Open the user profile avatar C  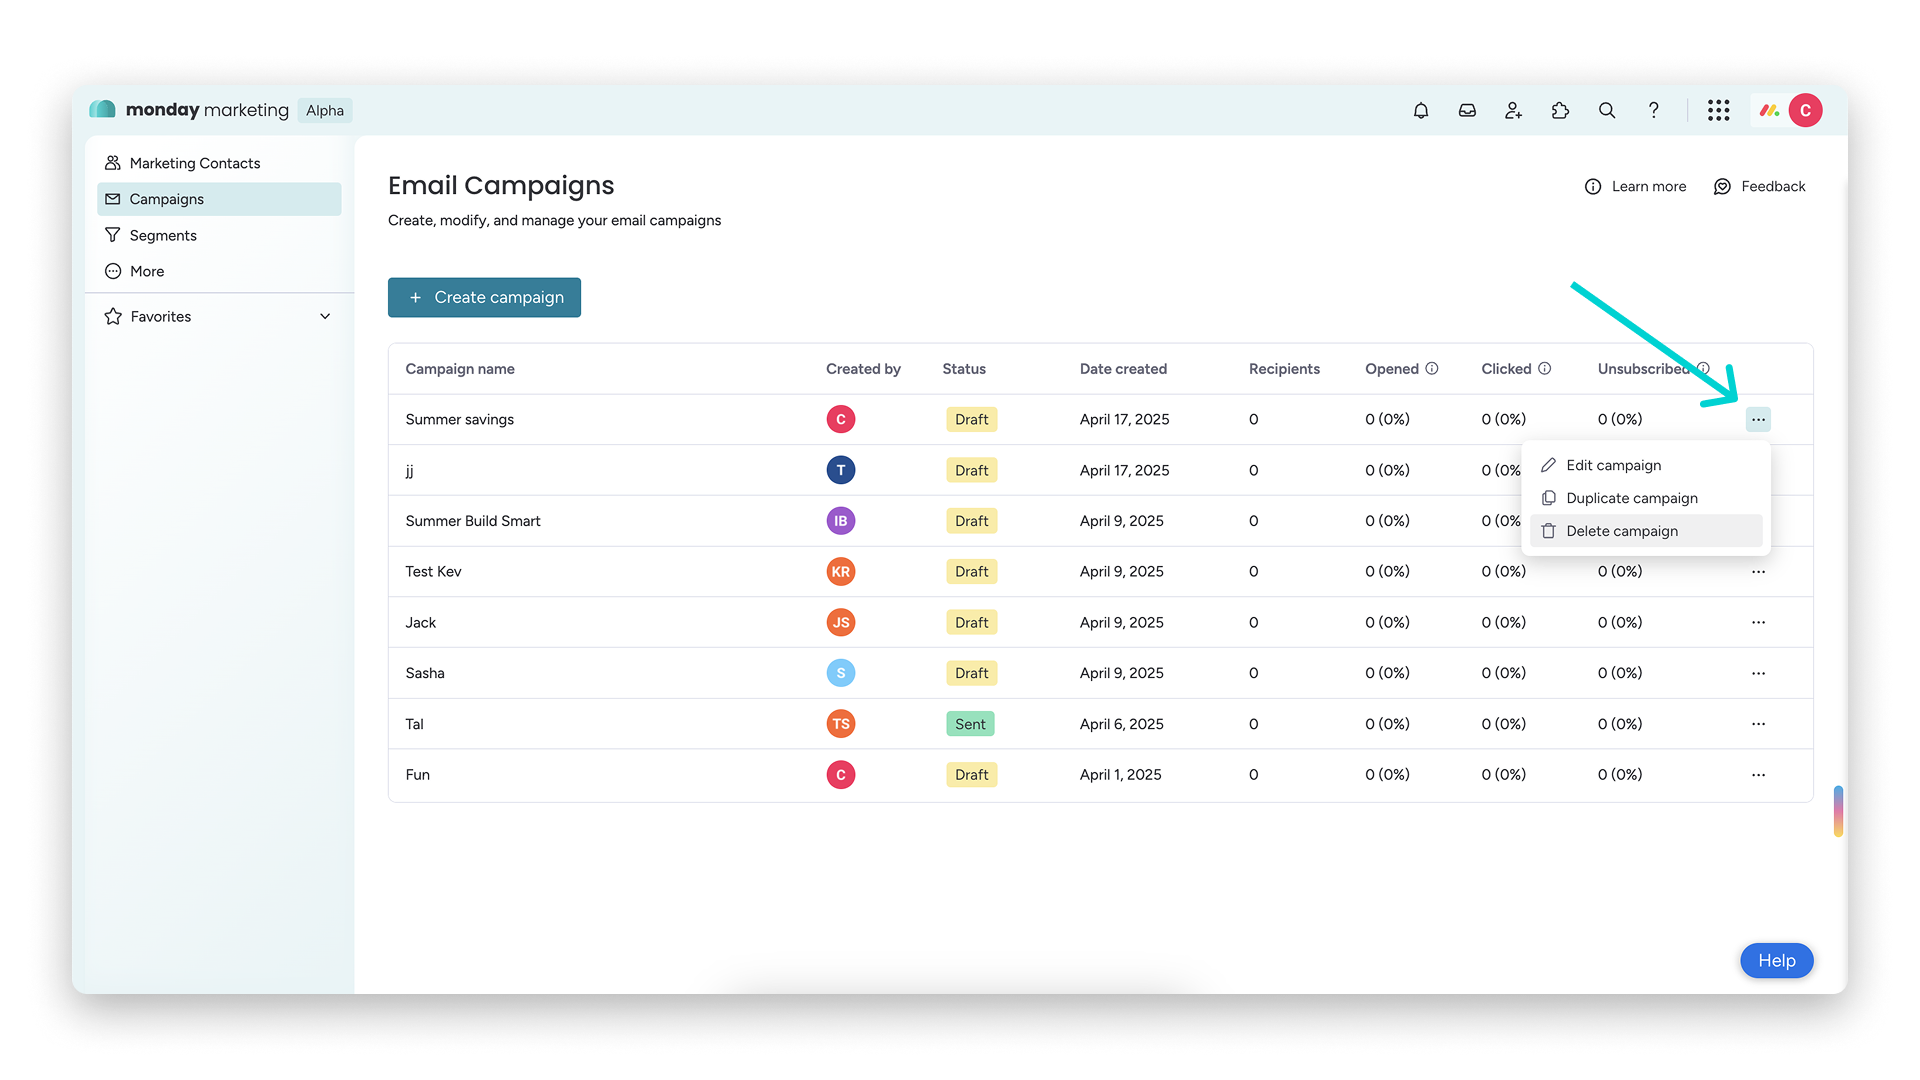1806,110
